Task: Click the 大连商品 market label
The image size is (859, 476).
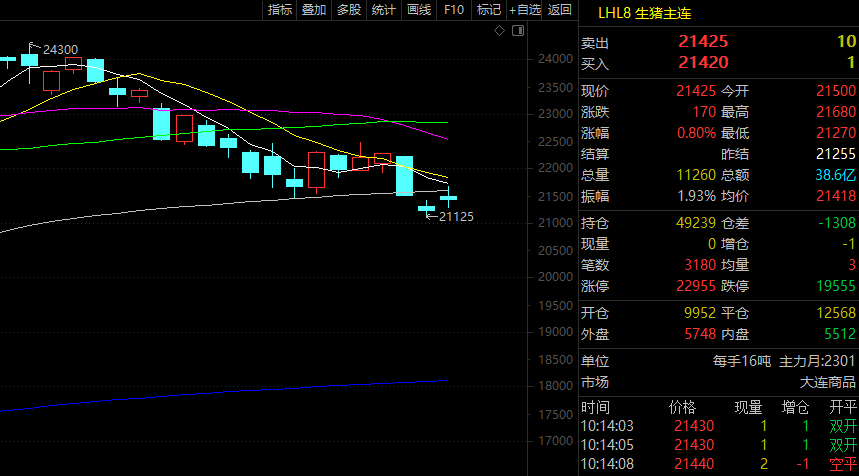Action: point(827,382)
